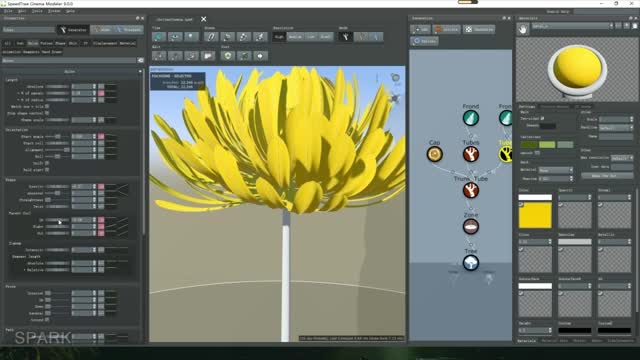The width and height of the screenshot is (640, 360).
Task: Collapse the Spine properties section
Action: pos(140,71)
